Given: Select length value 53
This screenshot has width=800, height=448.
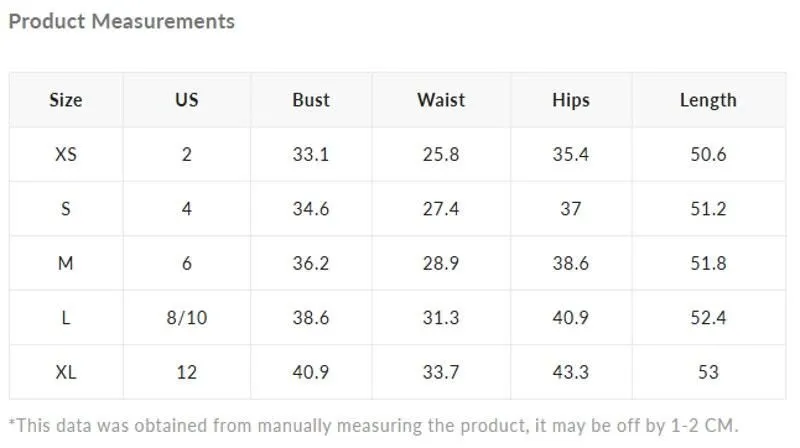Looking at the screenshot, I should [708, 372].
